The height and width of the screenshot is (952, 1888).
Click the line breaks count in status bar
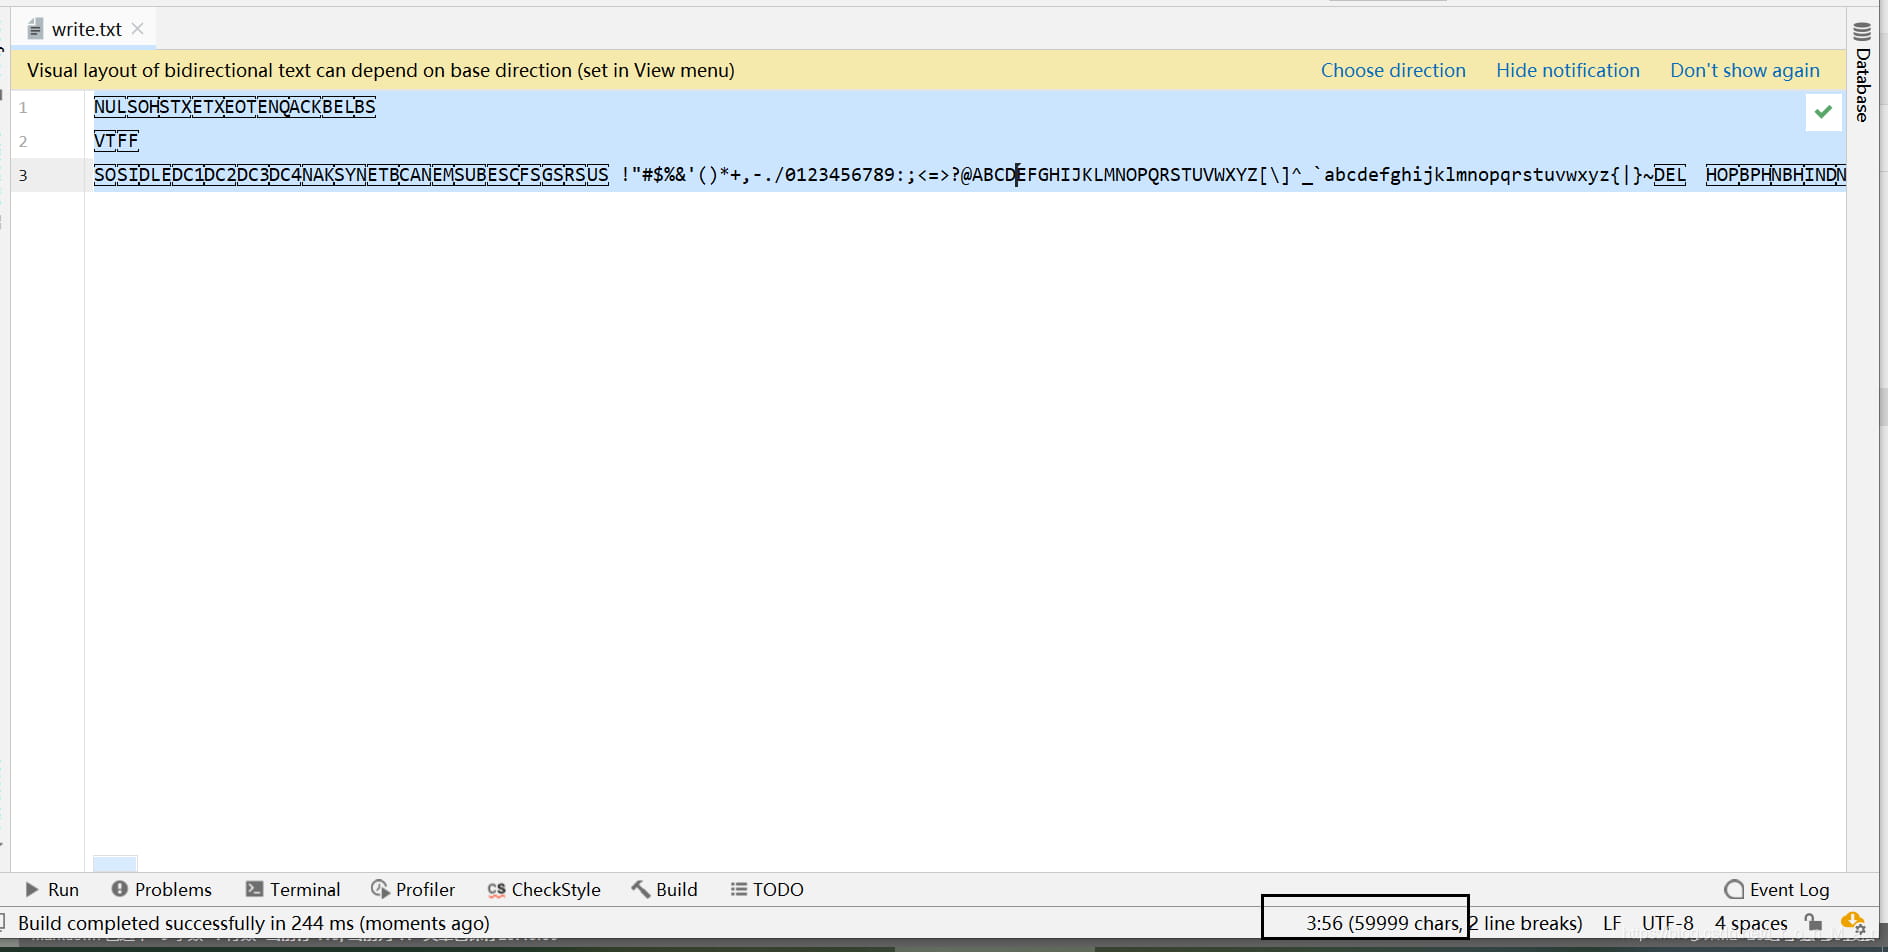coord(1525,923)
